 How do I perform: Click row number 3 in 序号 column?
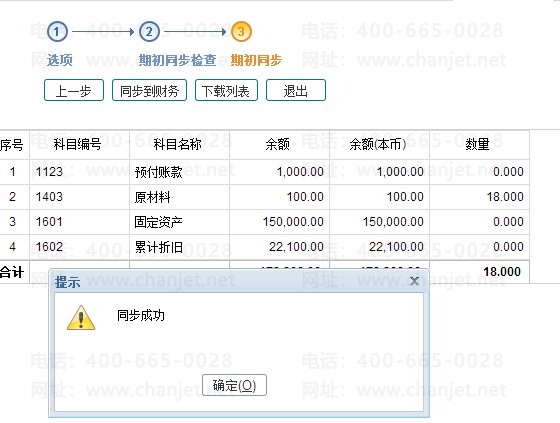(x=12, y=222)
